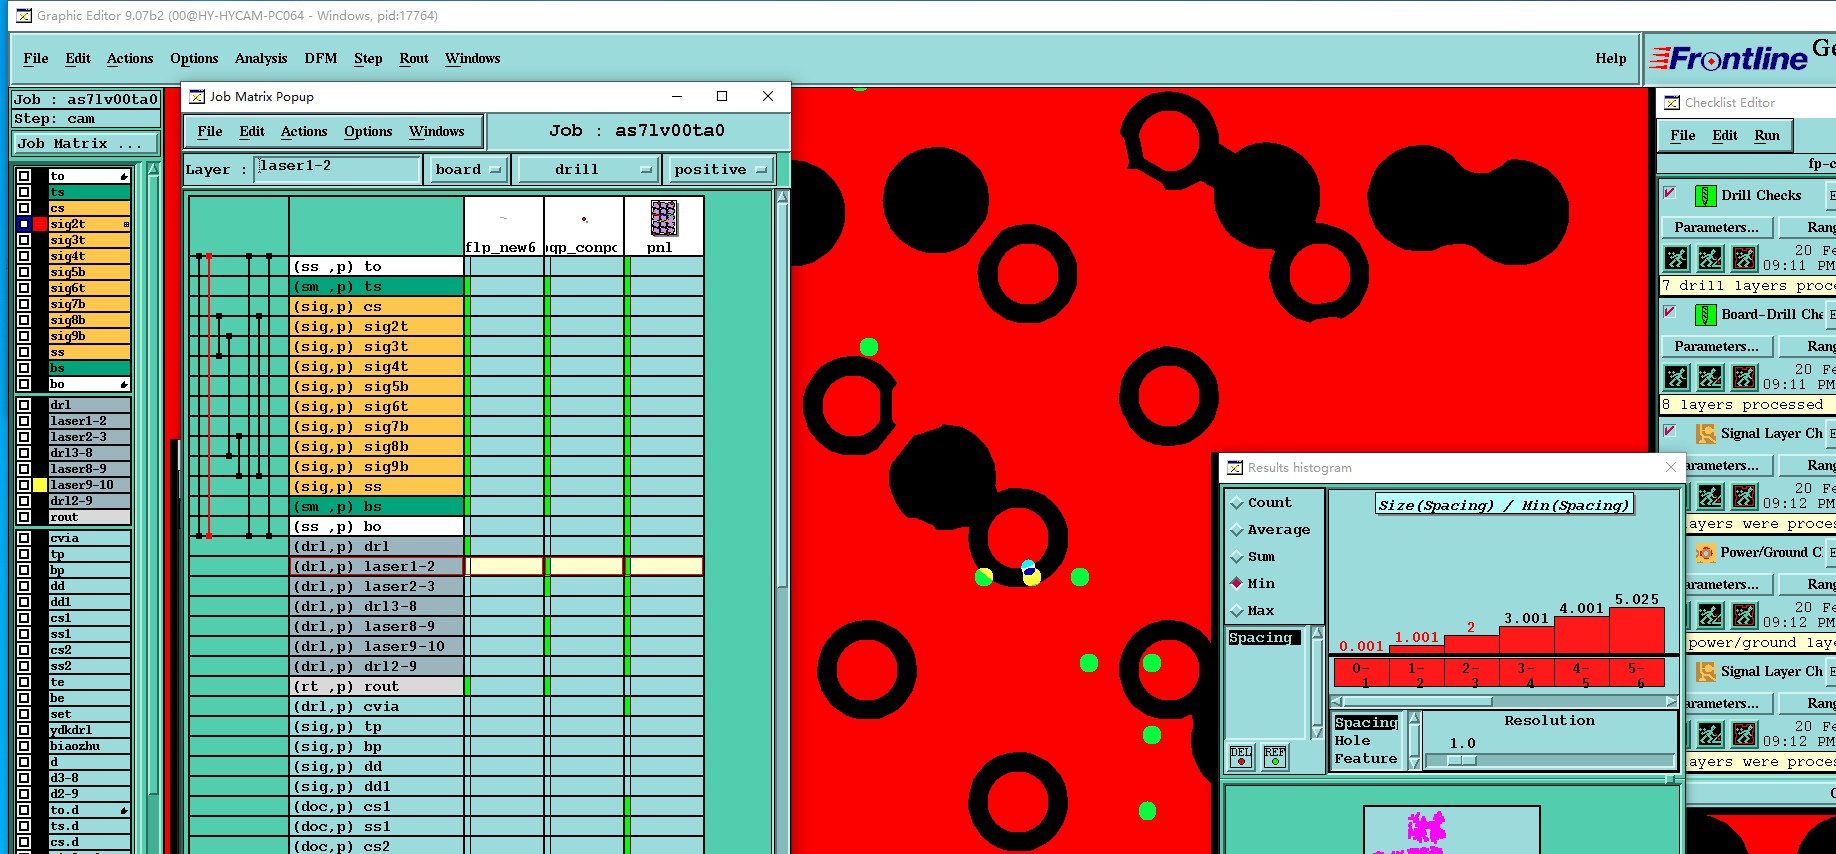Toggle the checkbox for layer rout in layer list
This screenshot has width=1836, height=854.
[24, 517]
